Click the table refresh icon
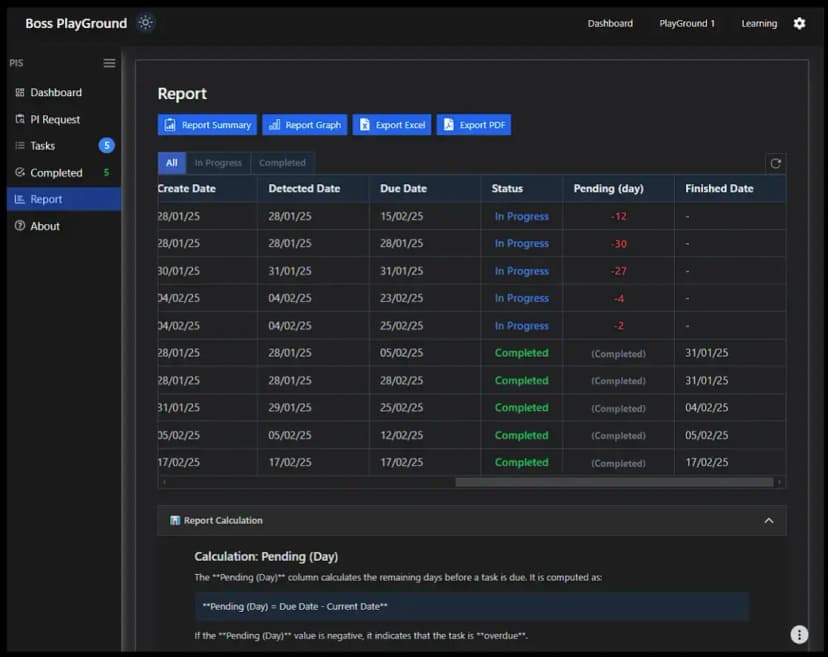 [x=775, y=163]
